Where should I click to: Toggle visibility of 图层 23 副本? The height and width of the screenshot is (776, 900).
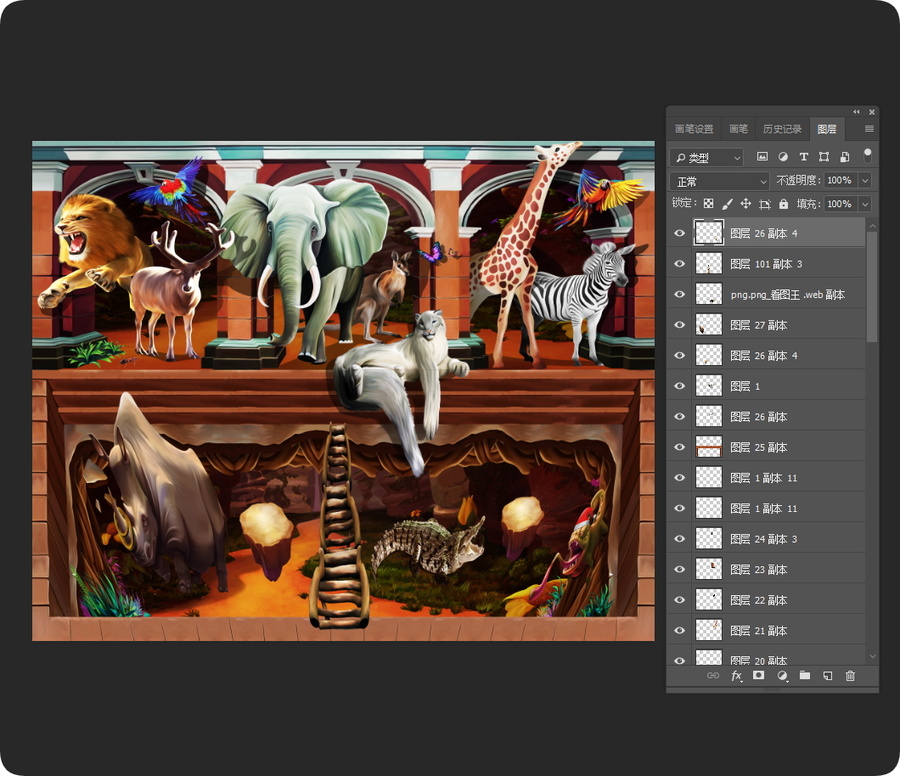680,569
